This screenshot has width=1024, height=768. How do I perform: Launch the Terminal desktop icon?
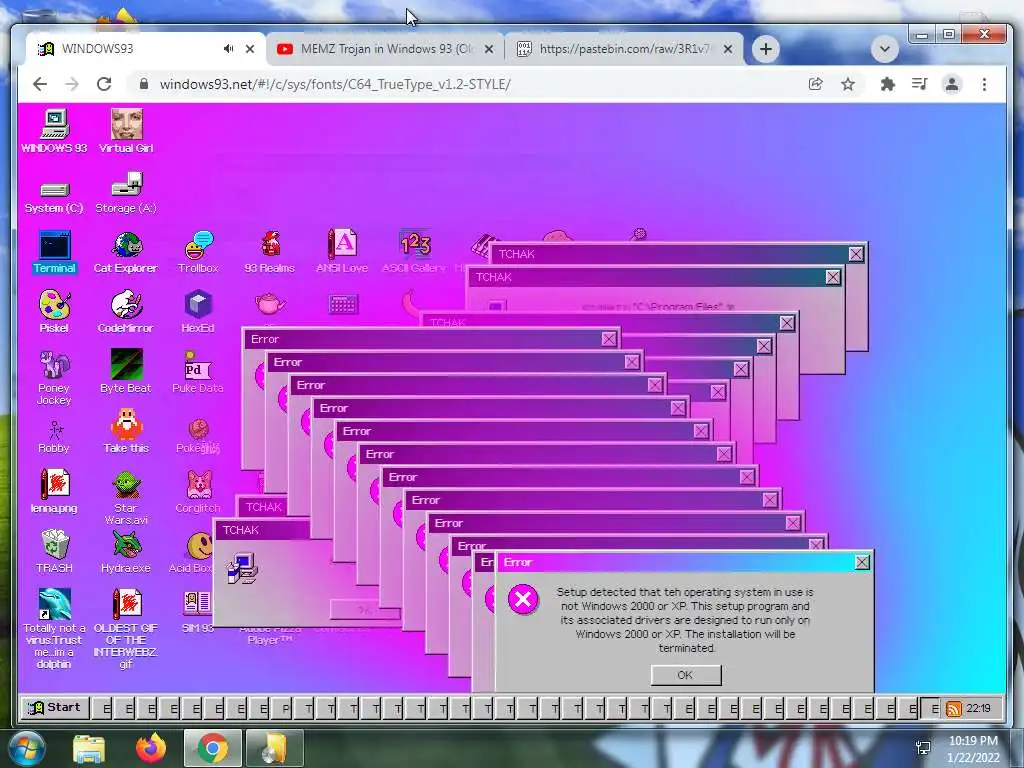click(55, 252)
